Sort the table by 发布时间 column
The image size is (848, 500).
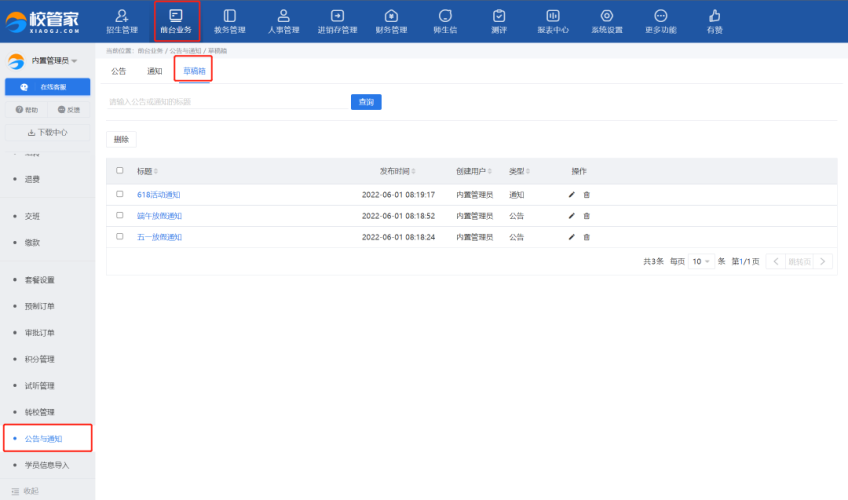pyautogui.click(x=397, y=171)
